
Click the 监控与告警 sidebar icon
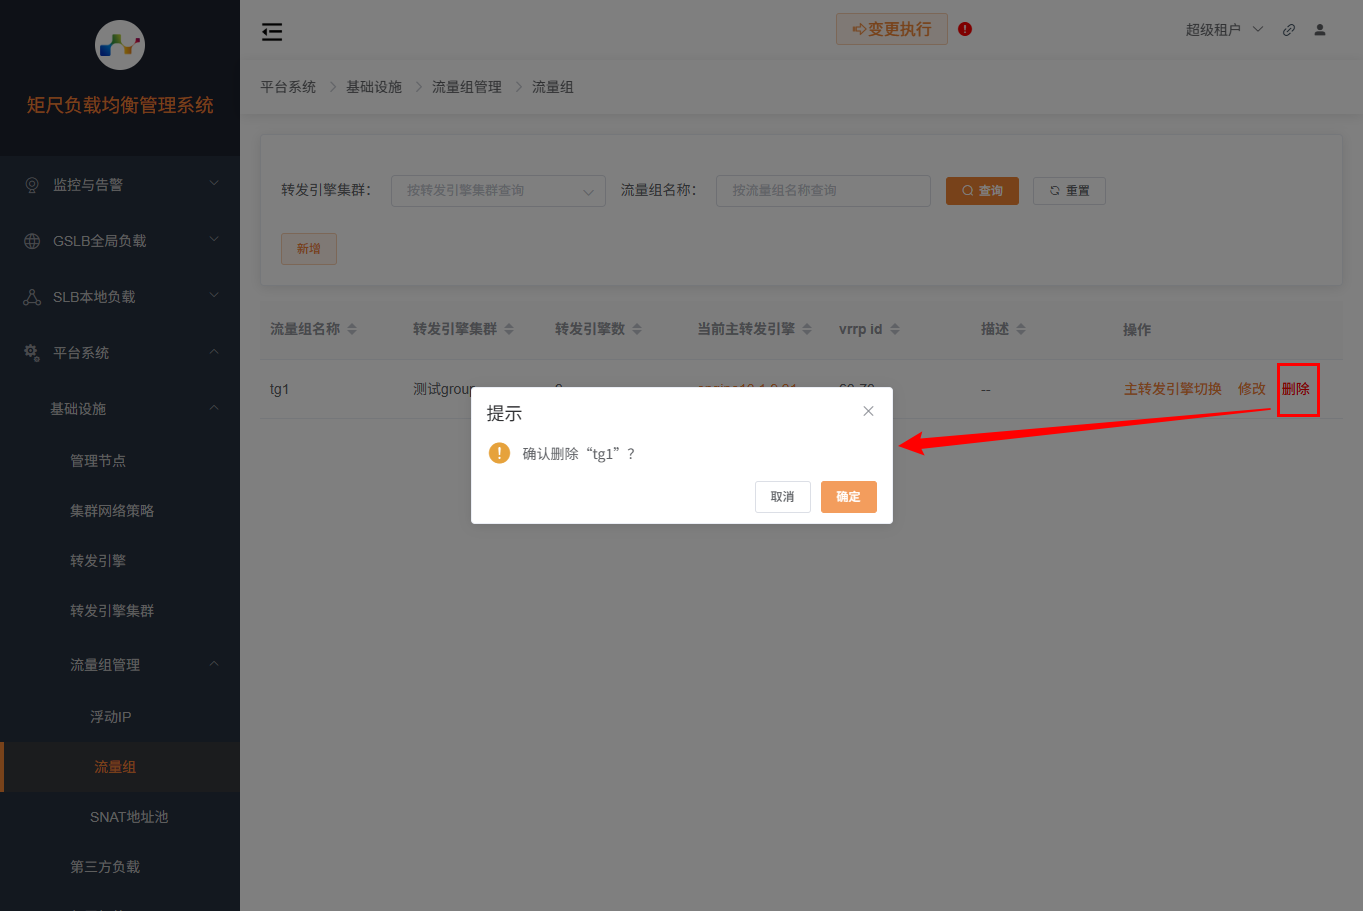tap(32, 185)
